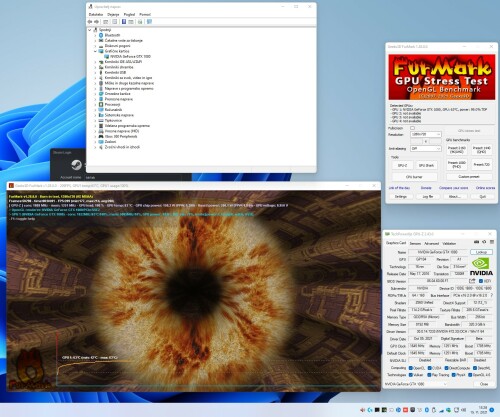Select NVIDIA GeForce GTX 1080 tree item

(x=130, y=56)
